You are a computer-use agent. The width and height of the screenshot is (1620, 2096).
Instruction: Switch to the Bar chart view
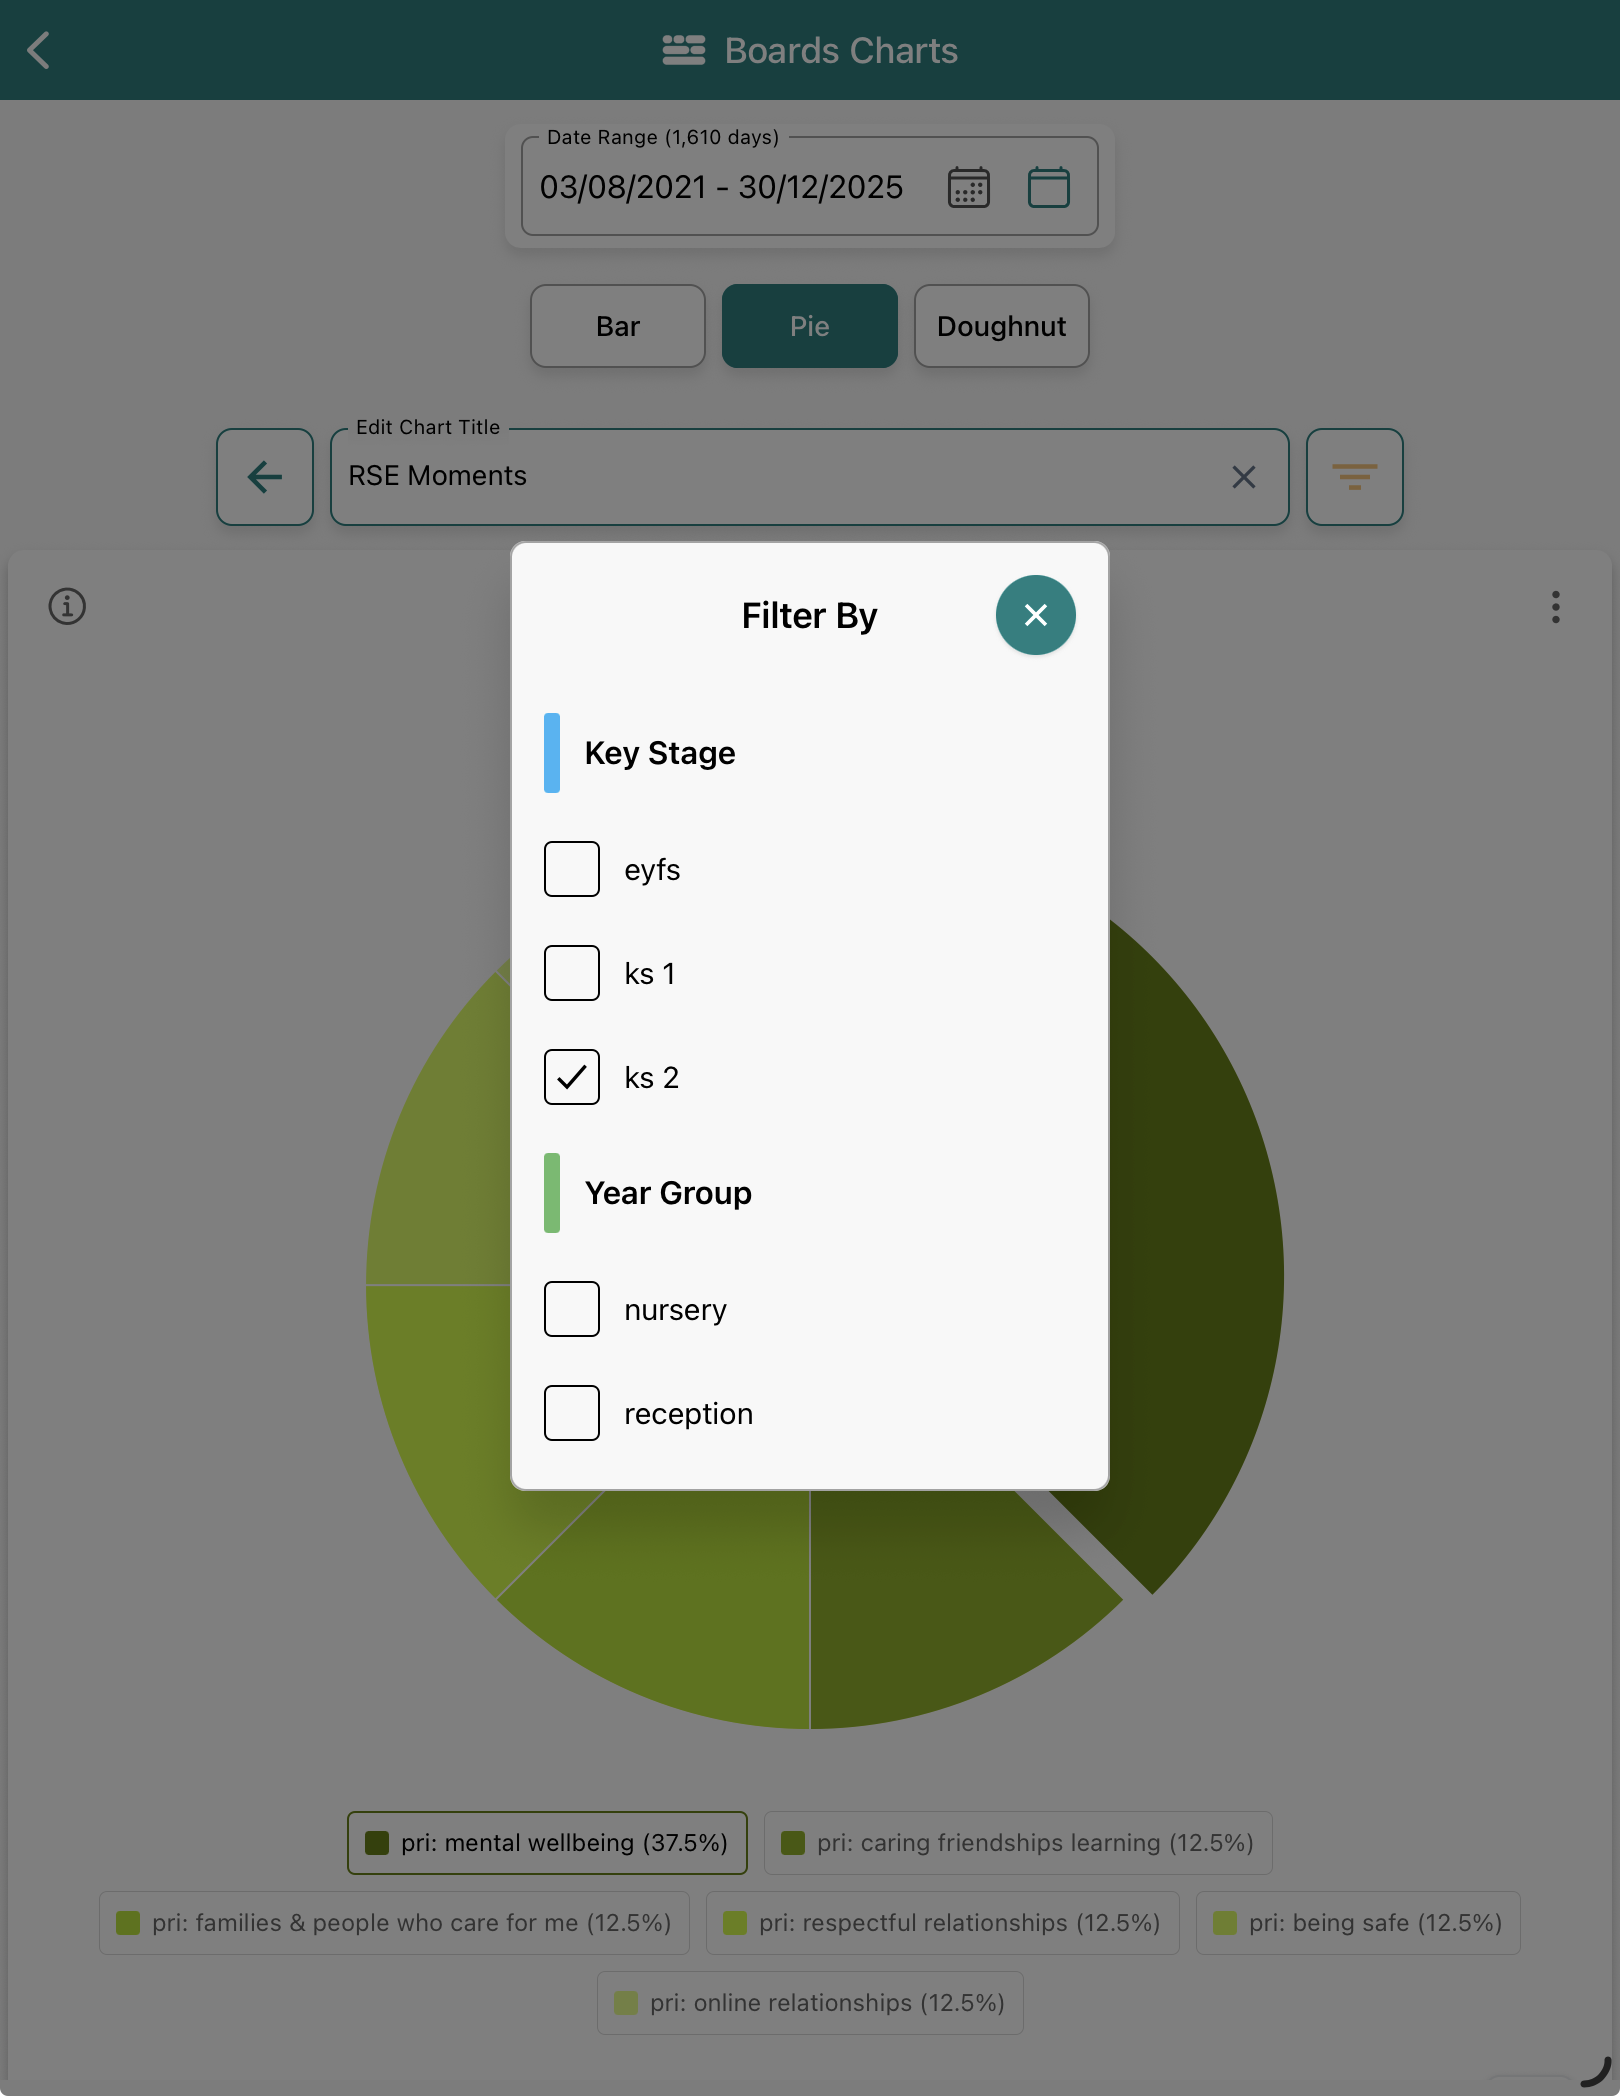(617, 326)
